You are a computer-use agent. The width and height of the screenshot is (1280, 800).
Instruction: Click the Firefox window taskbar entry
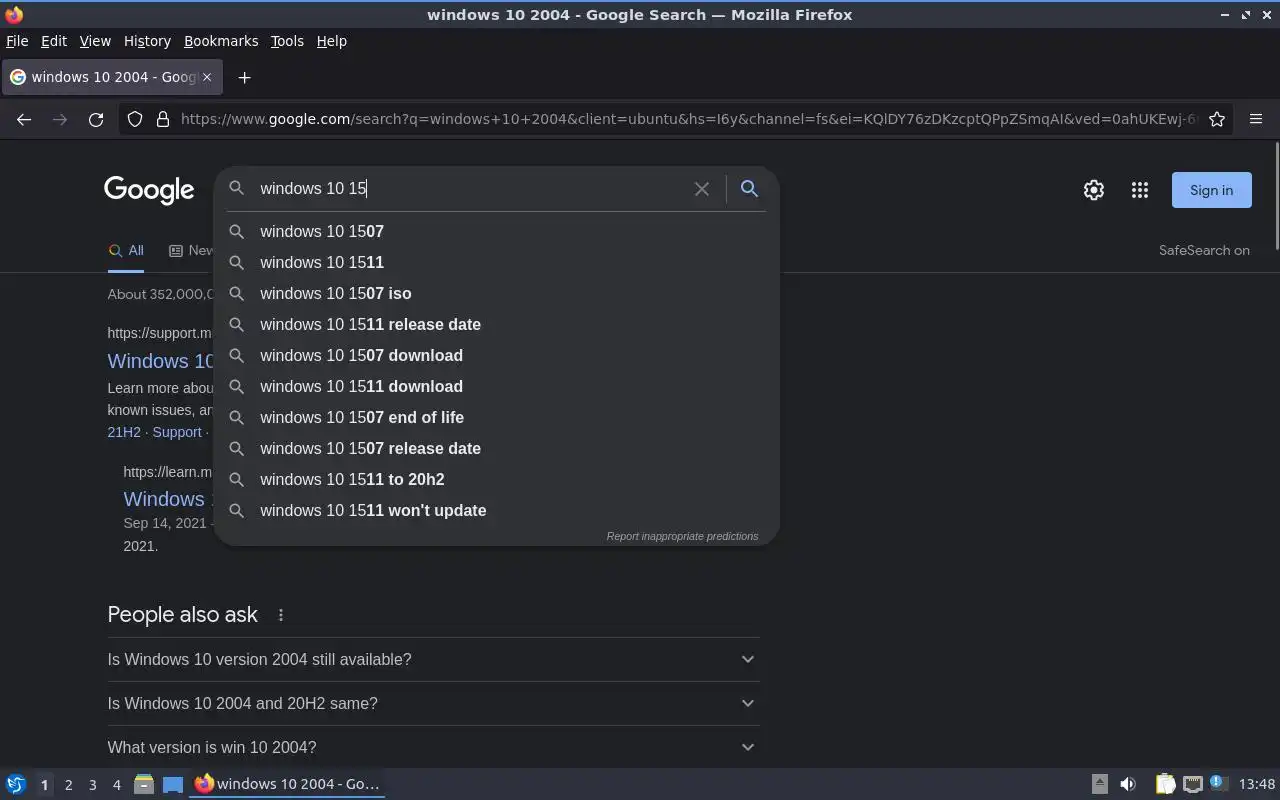pyautogui.click(x=288, y=784)
